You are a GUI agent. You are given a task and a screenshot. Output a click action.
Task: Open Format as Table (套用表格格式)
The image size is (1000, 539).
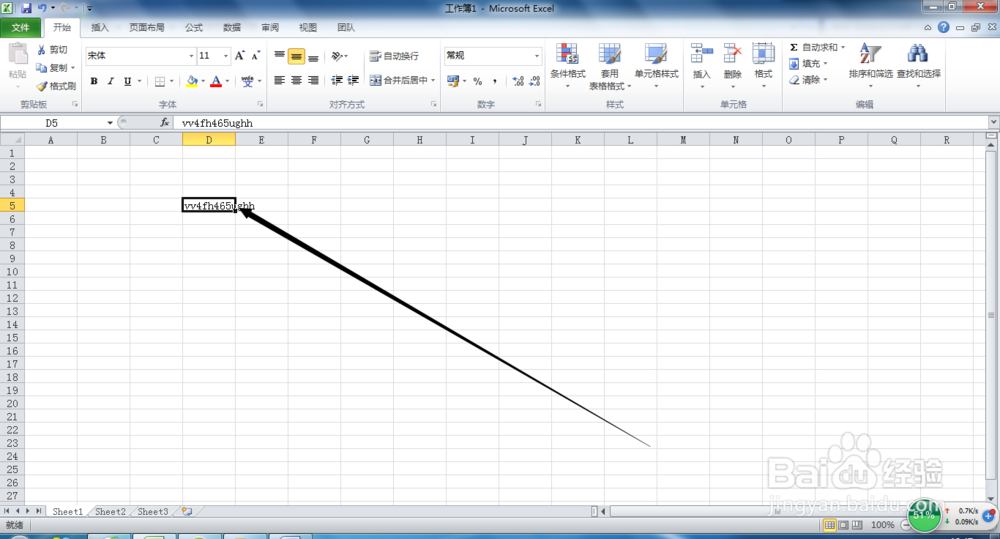[x=610, y=65]
